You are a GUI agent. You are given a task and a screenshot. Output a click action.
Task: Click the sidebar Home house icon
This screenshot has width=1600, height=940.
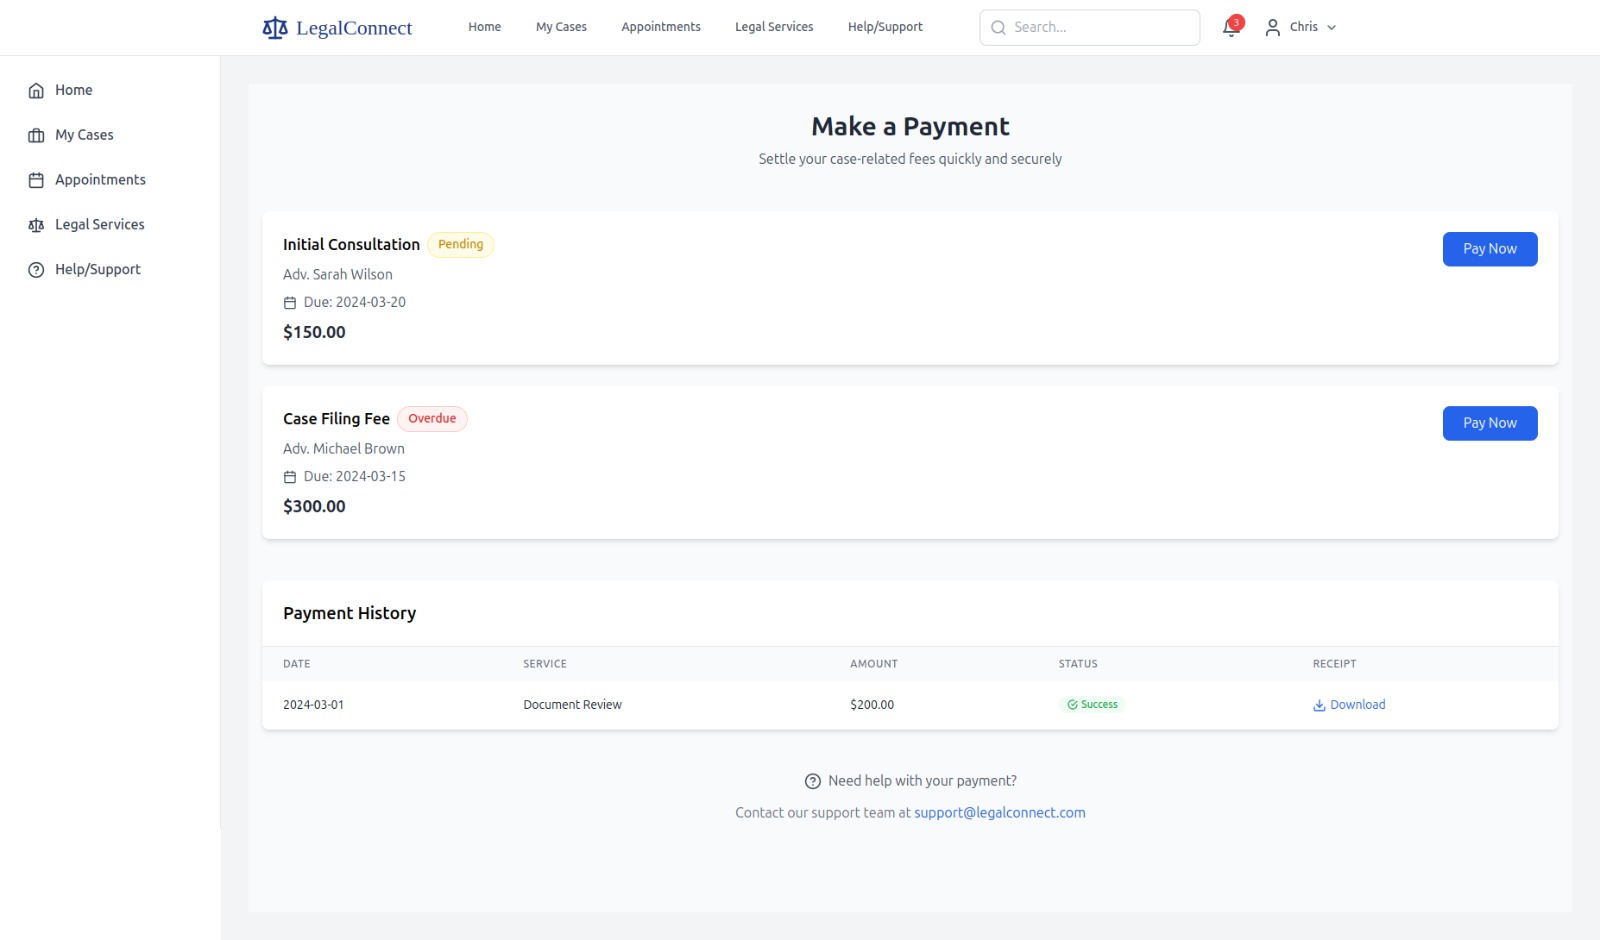point(36,91)
